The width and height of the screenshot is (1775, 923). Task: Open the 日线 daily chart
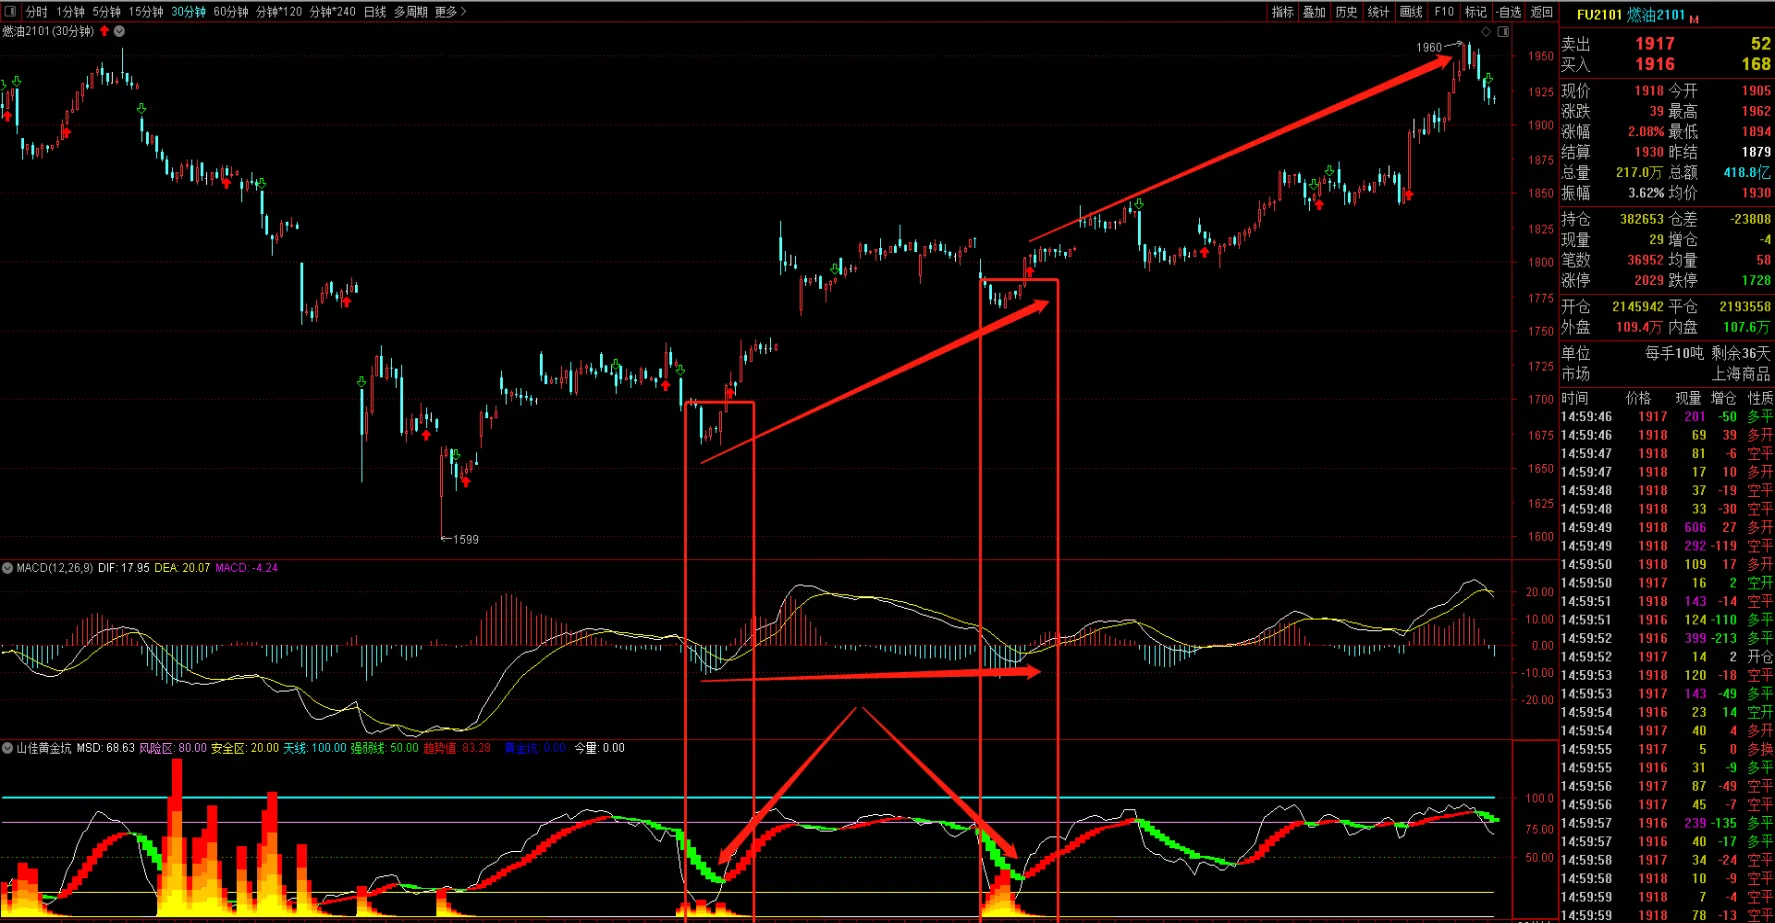point(375,12)
